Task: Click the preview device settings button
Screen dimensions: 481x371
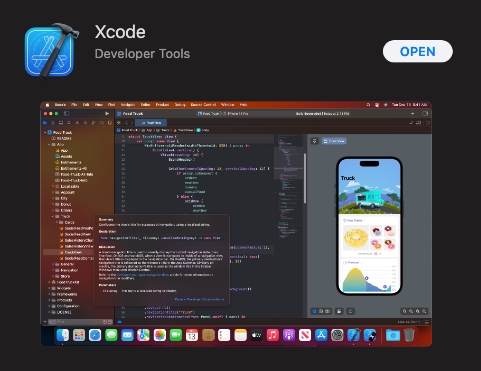Action: (339, 311)
